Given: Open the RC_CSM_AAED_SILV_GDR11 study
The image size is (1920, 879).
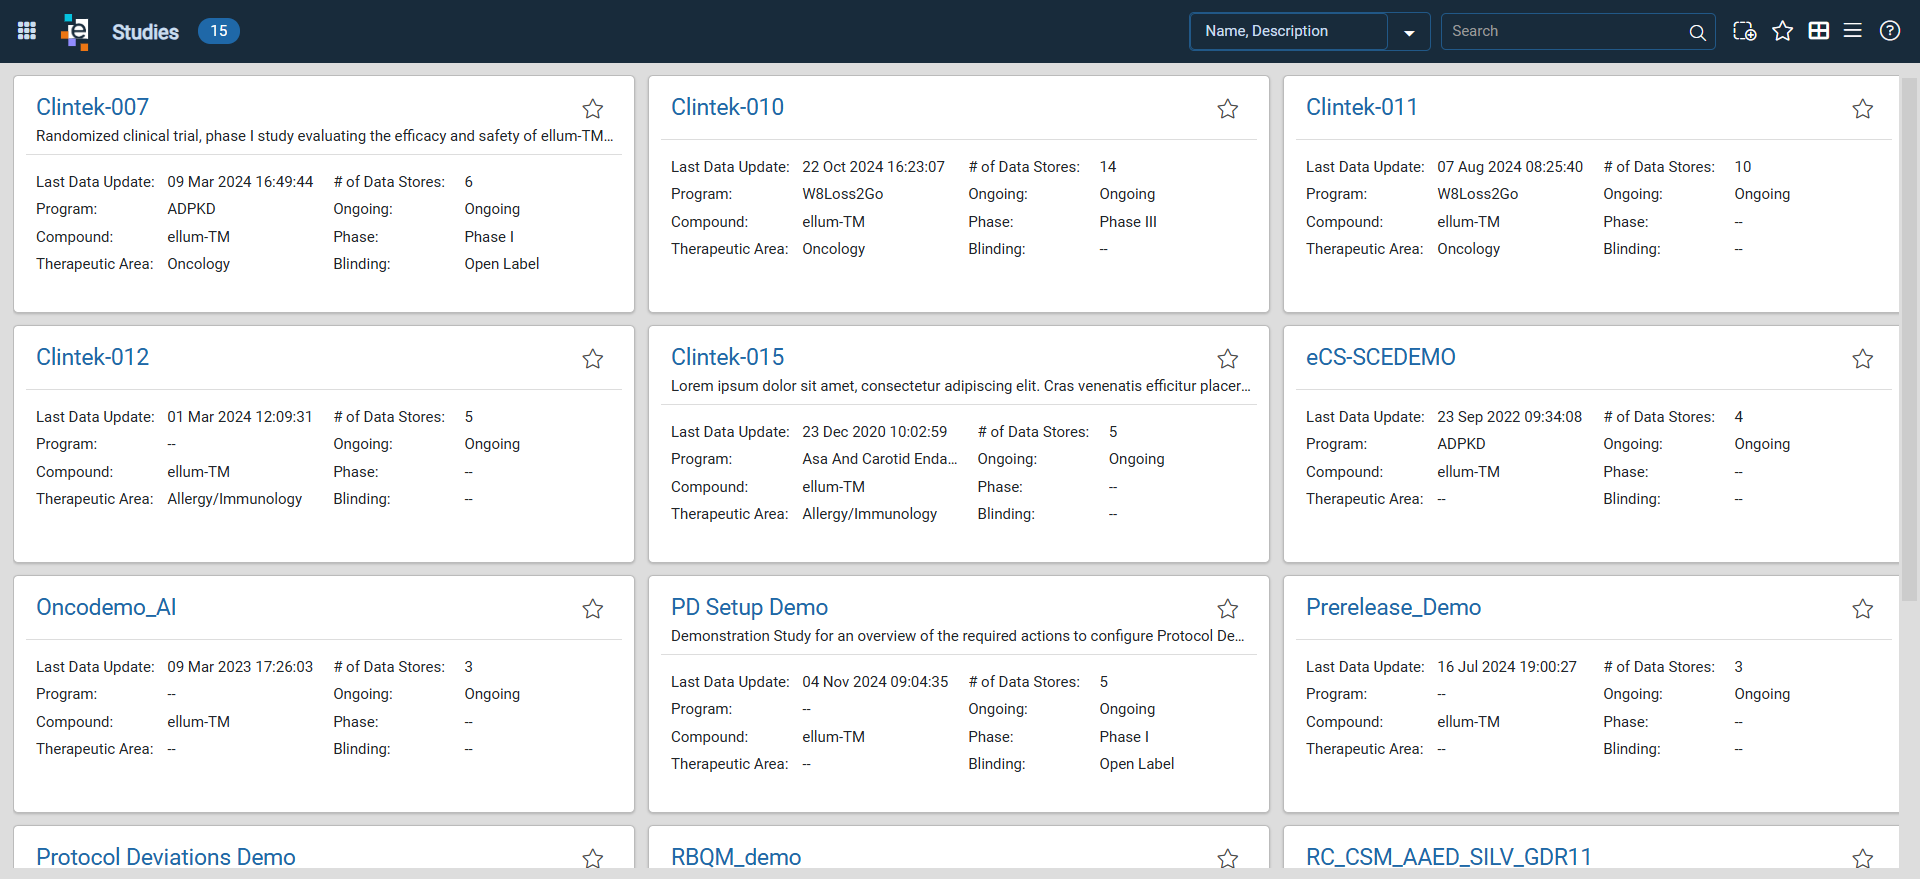Looking at the screenshot, I should click(1449, 856).
